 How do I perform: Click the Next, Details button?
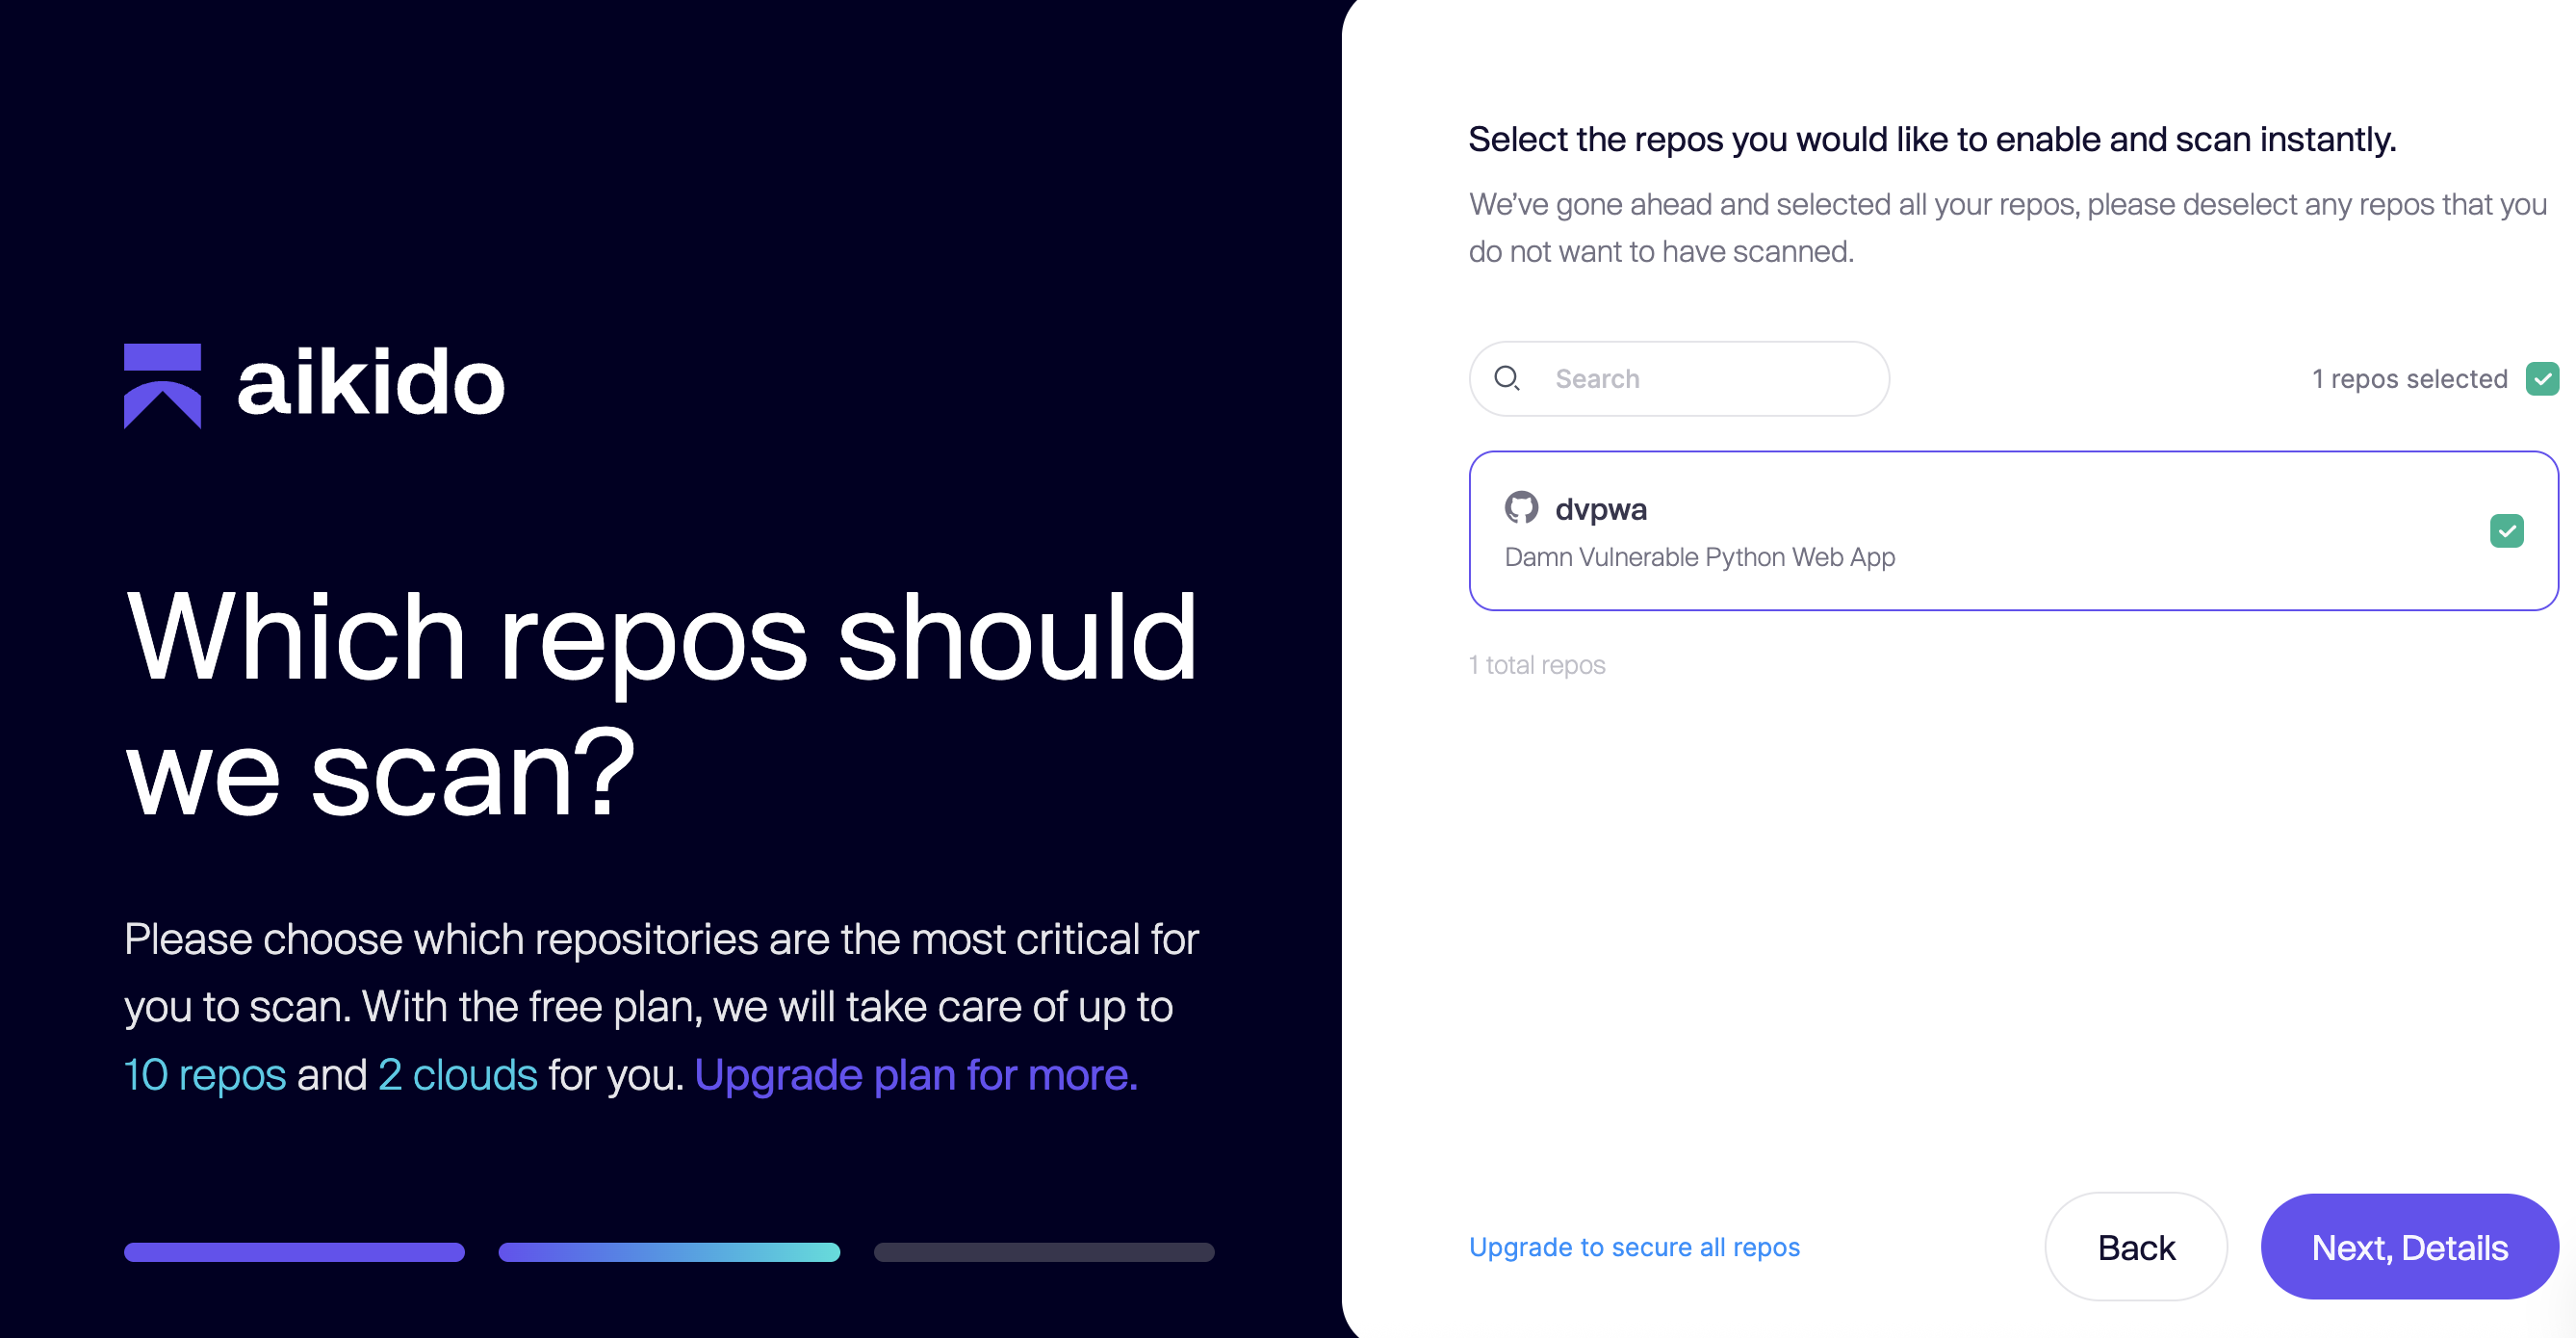point(2409,1247)
